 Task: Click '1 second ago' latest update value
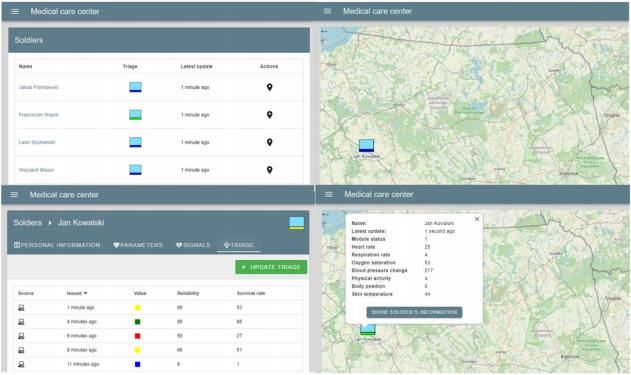coord(440,231)
